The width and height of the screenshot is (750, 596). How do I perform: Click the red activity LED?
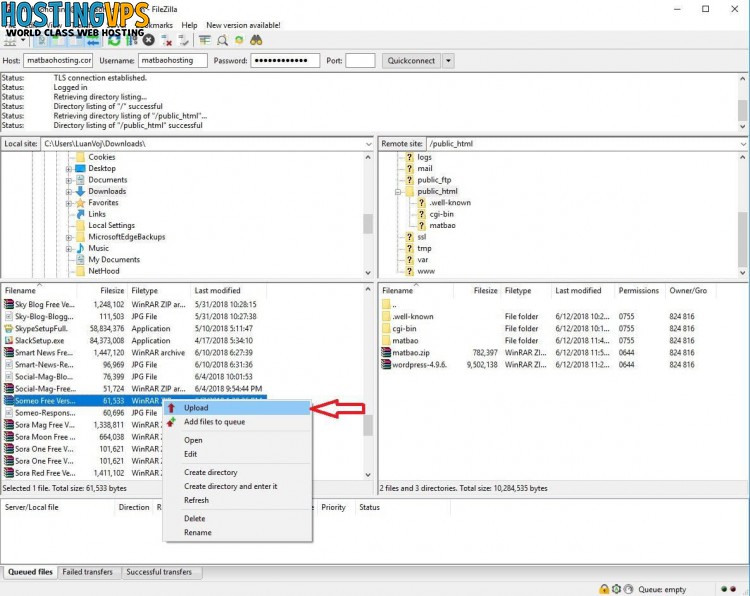[x=733, y=589]
